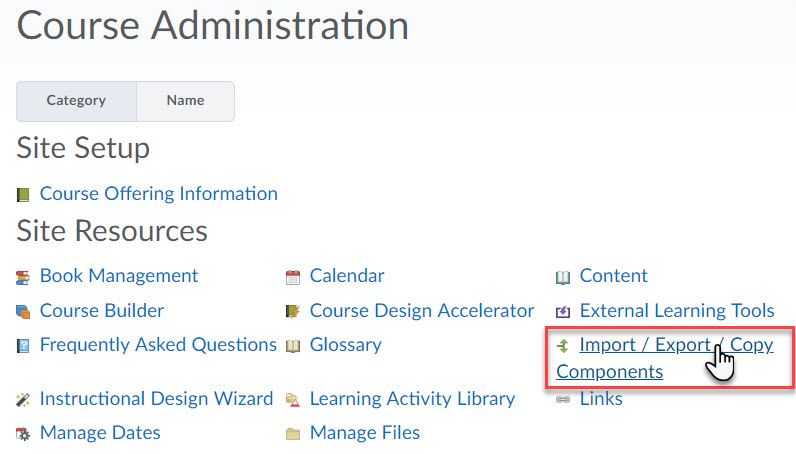Image resolution: width=796 pixels, height=454 pixels.
Task: Switch to the Category view tab
Action: point(77,101)
